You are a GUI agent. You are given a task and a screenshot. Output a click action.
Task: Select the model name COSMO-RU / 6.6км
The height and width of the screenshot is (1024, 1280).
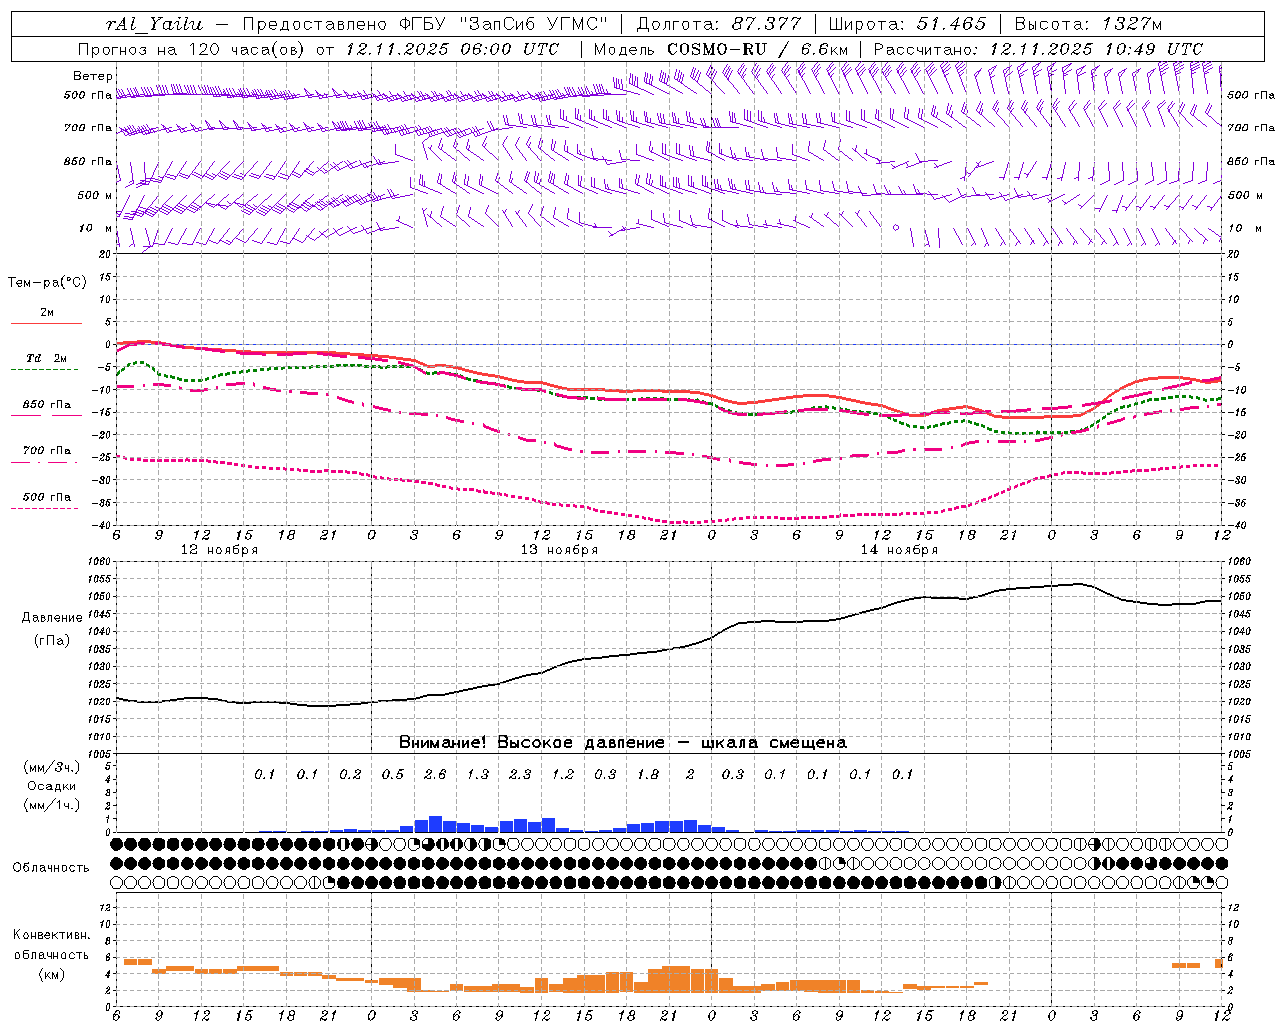coord(757,49)
